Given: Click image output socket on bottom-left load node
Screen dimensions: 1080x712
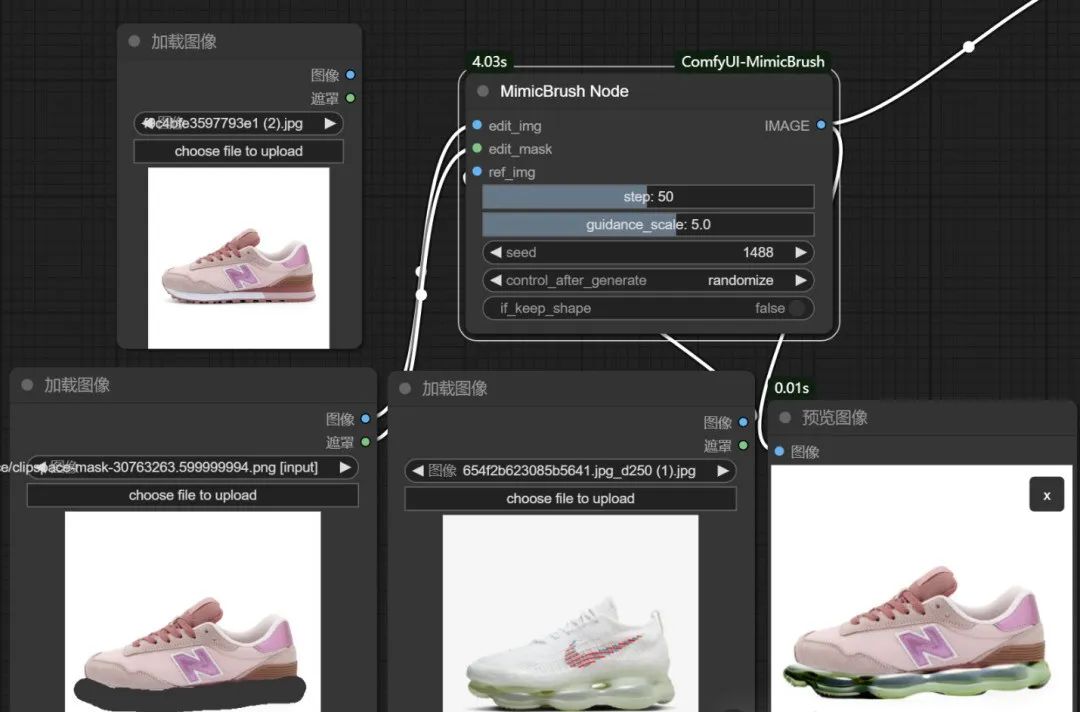Looking at the screenshot, I should [366, 418].
